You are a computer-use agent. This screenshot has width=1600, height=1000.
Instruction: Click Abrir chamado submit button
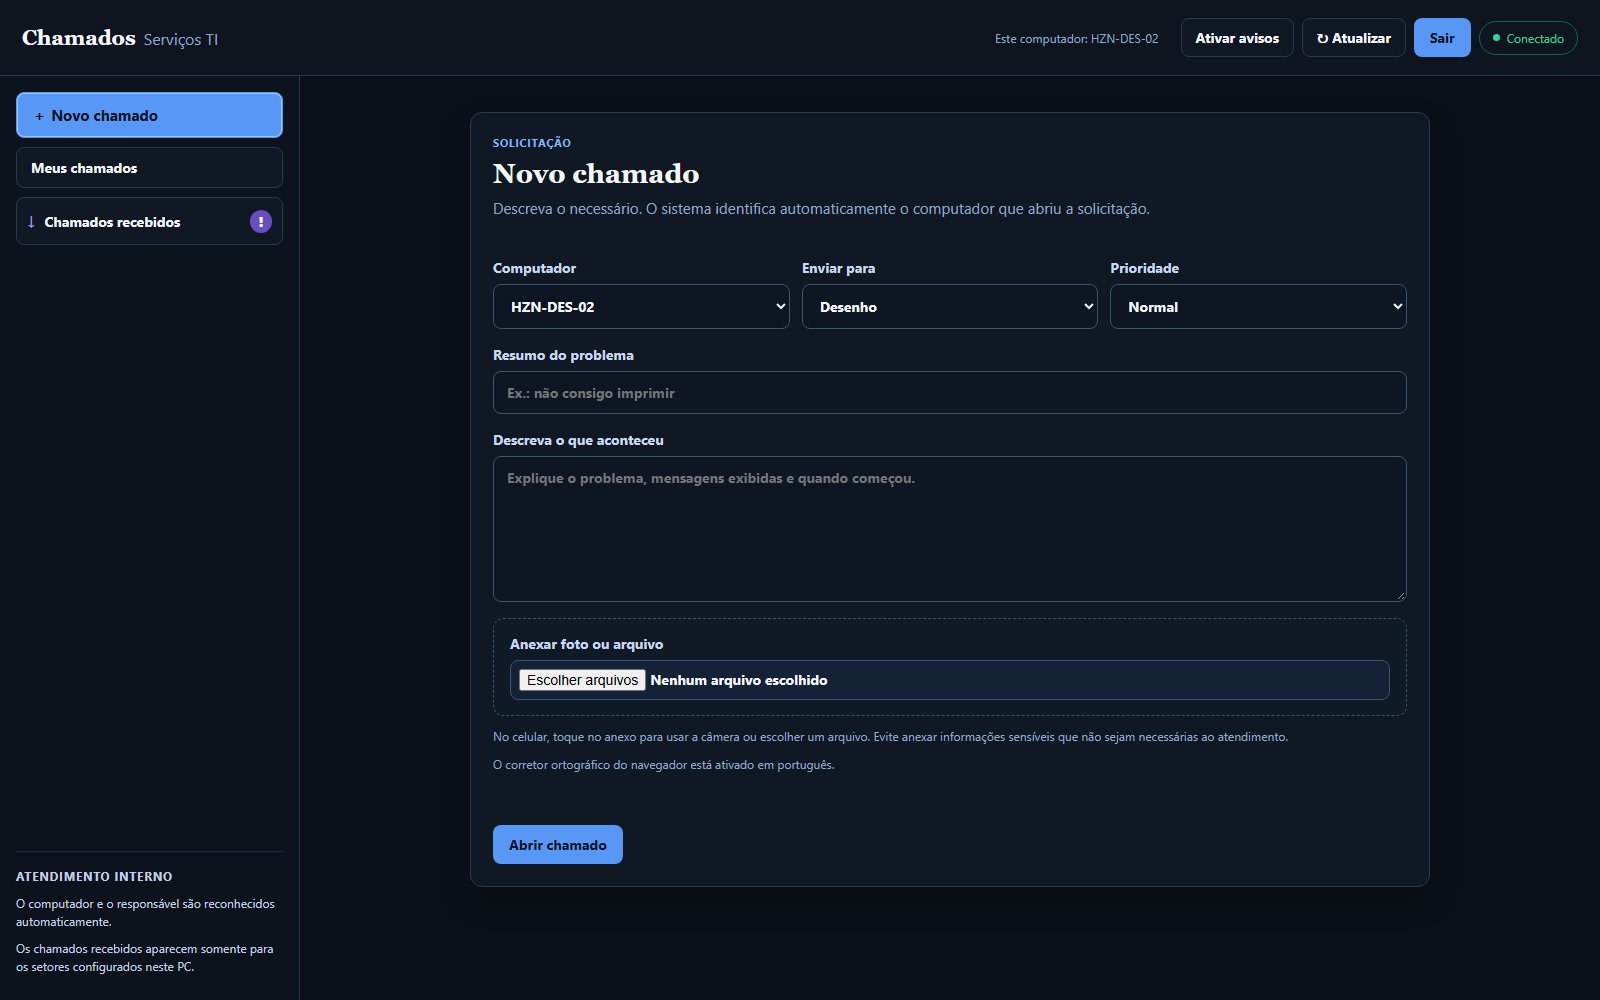click(x=558, y=845)
